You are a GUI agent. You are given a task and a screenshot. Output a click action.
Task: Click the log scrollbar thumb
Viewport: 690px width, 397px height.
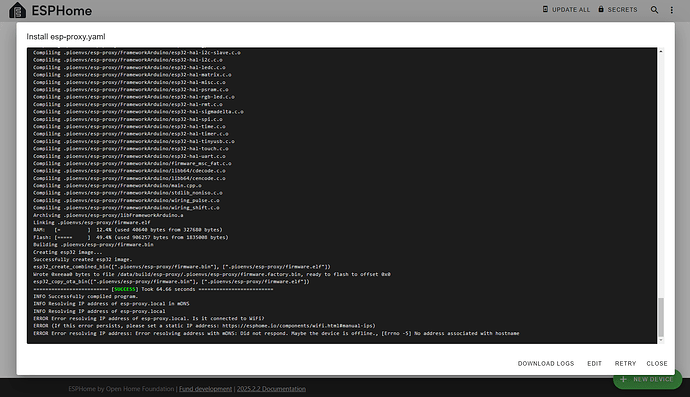point(661,317)
